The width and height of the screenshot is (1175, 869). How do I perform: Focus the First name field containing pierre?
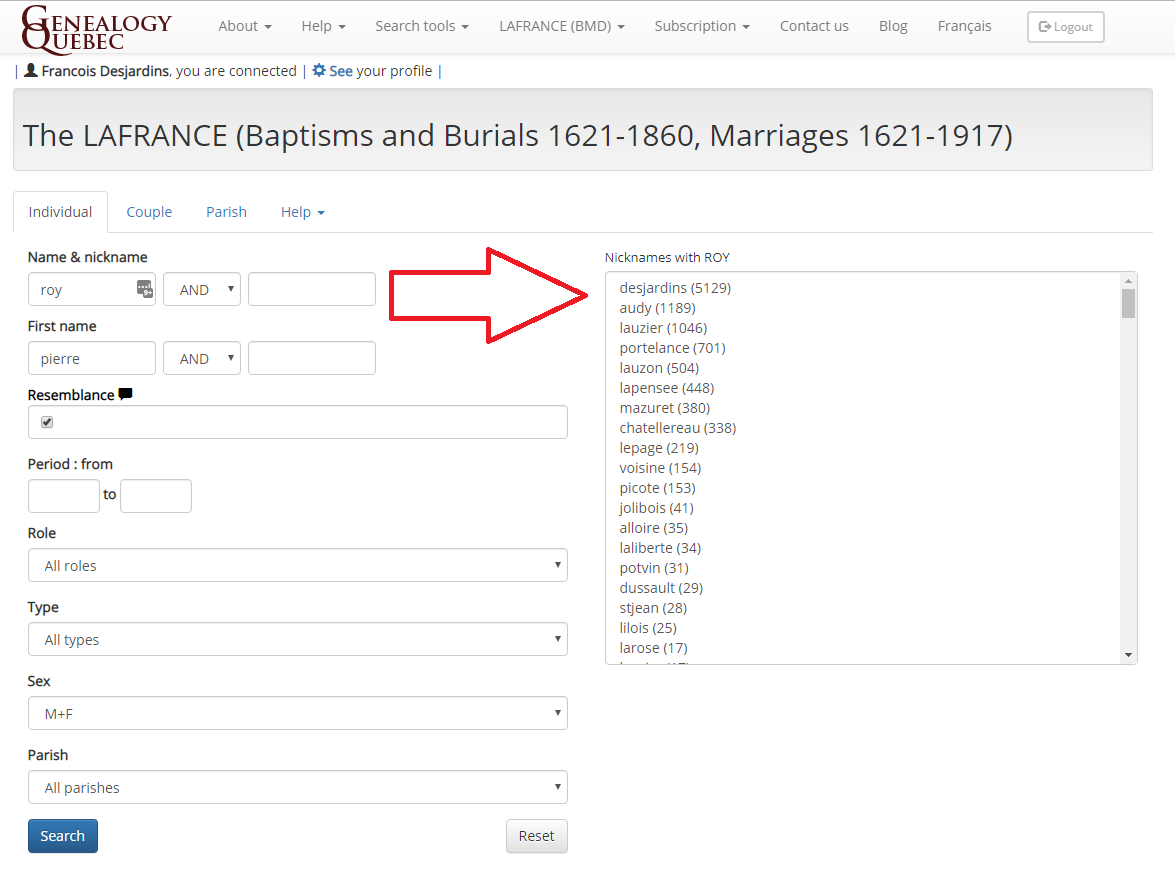point(92,358)
